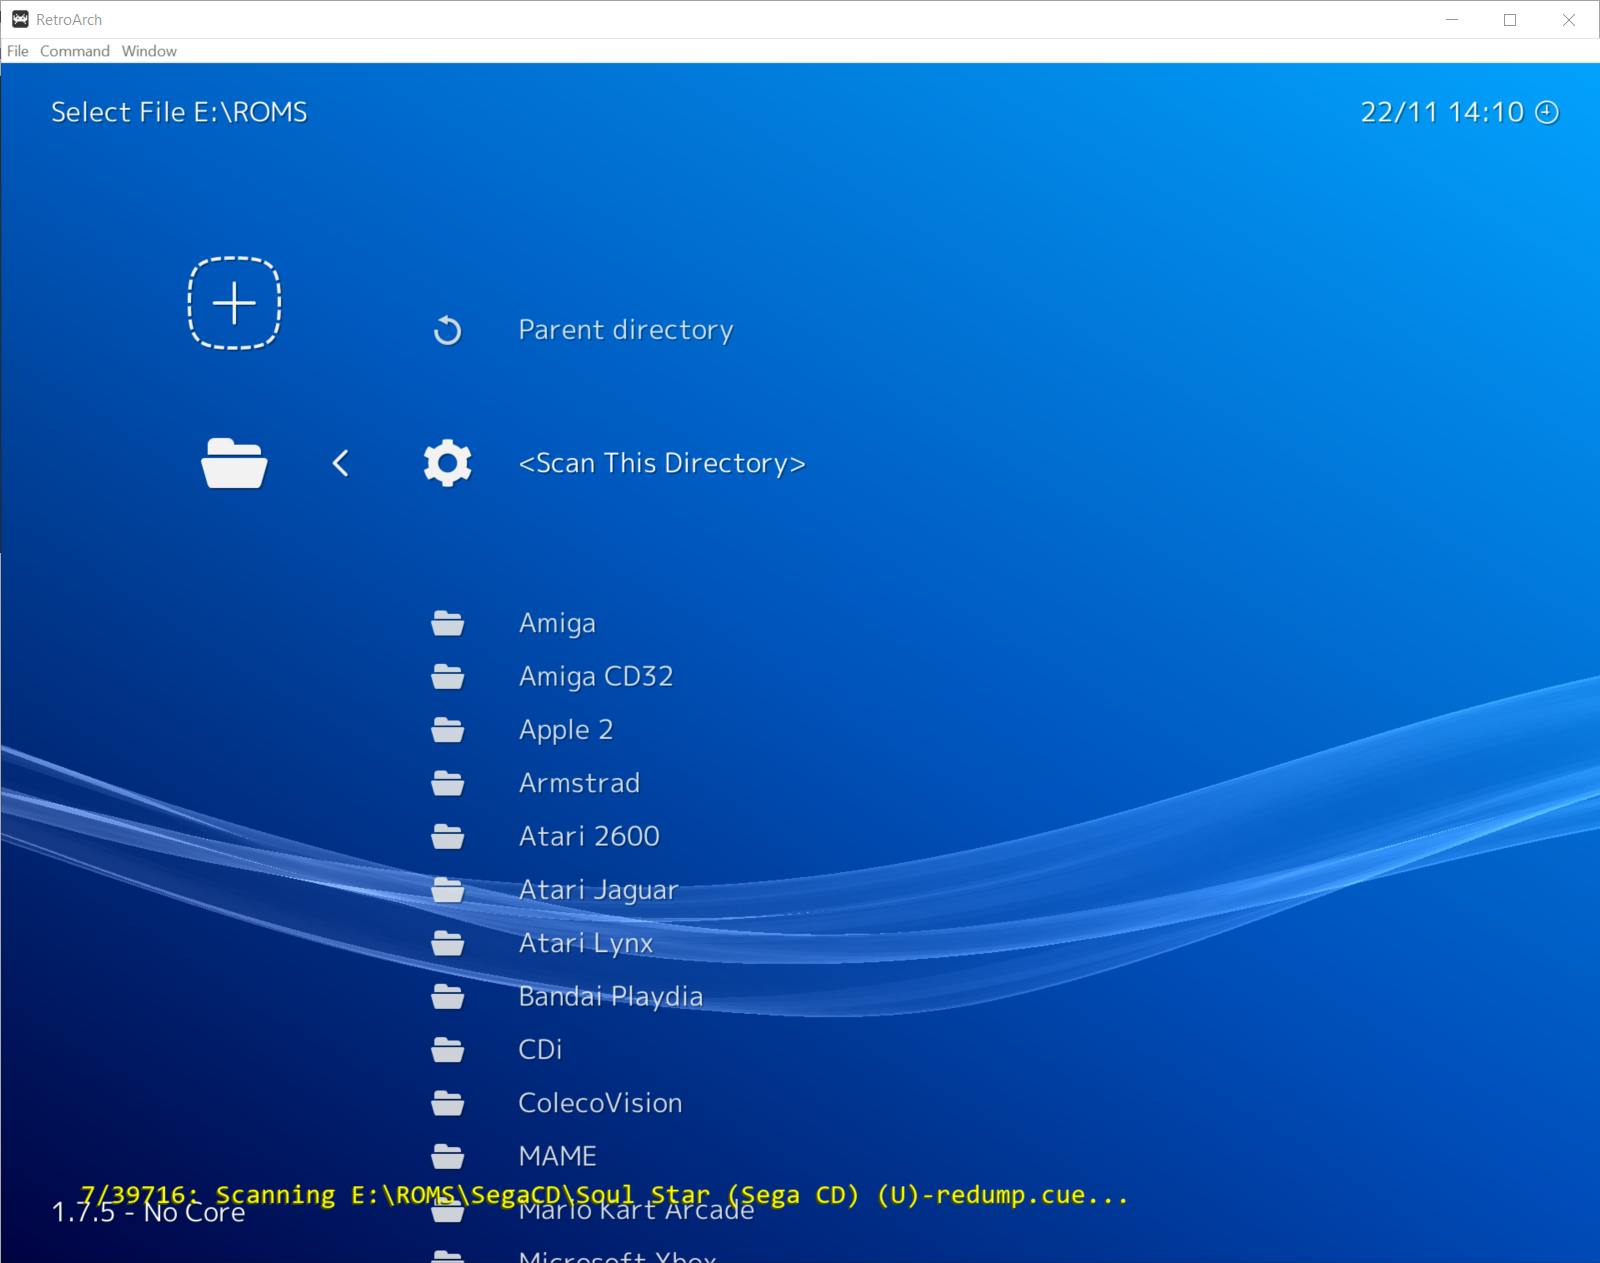1600x1263 pixels.
Task: Open the CDi folder entry
Action: (x=540, y=1050)
